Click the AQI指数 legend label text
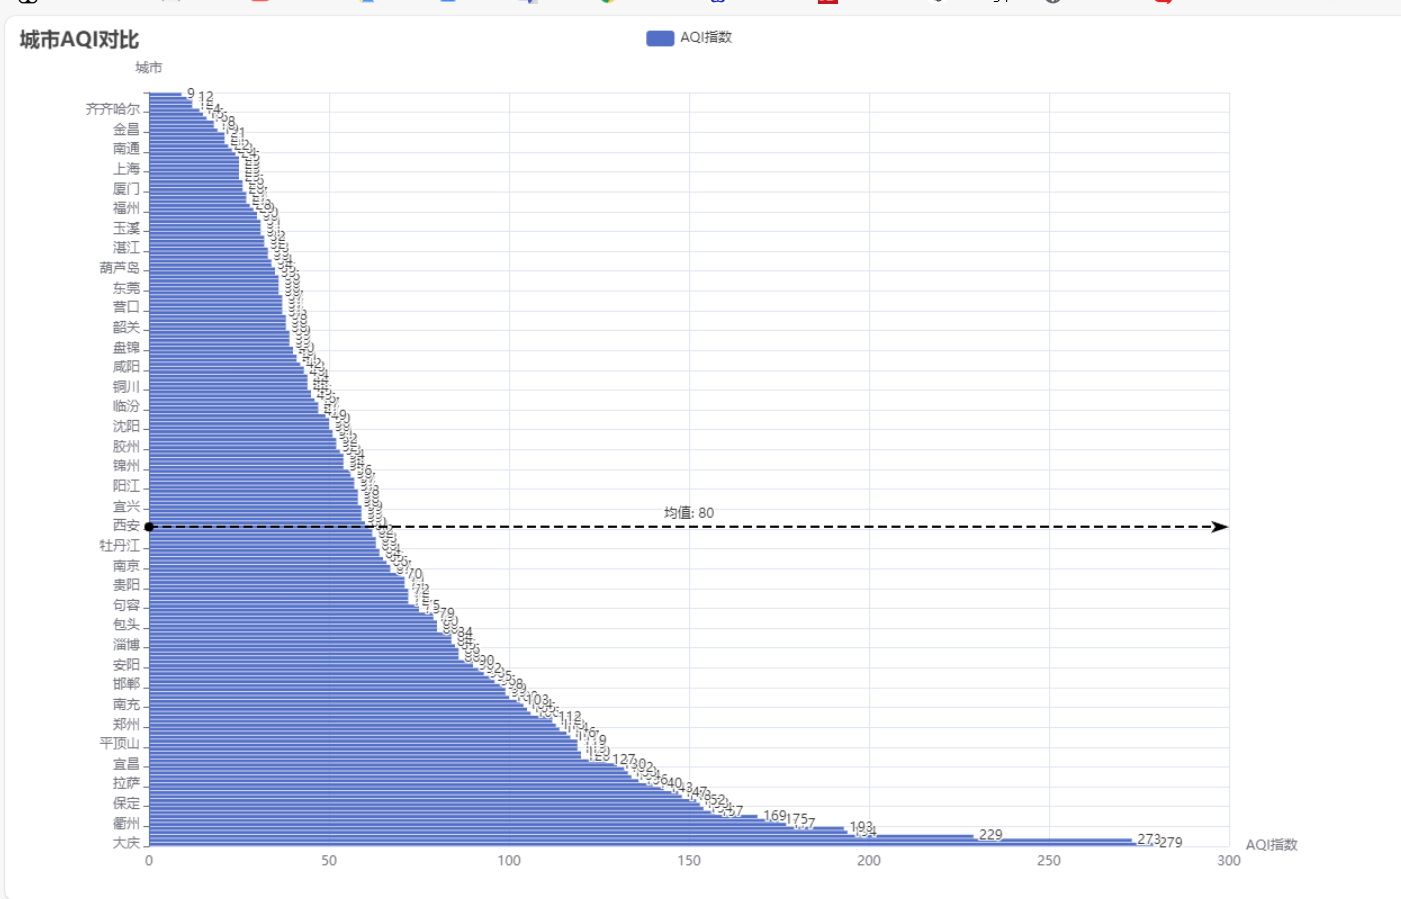The width and height of the screenshot is (1401, 899). pos(706,38)
